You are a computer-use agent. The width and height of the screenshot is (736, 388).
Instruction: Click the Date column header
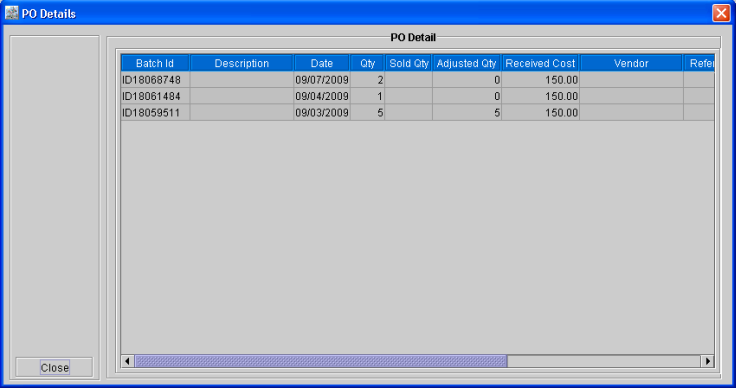pyautogui.click(x=322, y=63)
